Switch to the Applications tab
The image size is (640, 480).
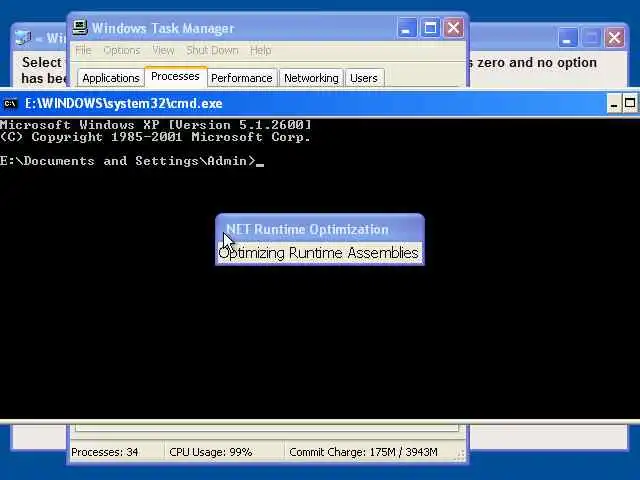point(111,78)
